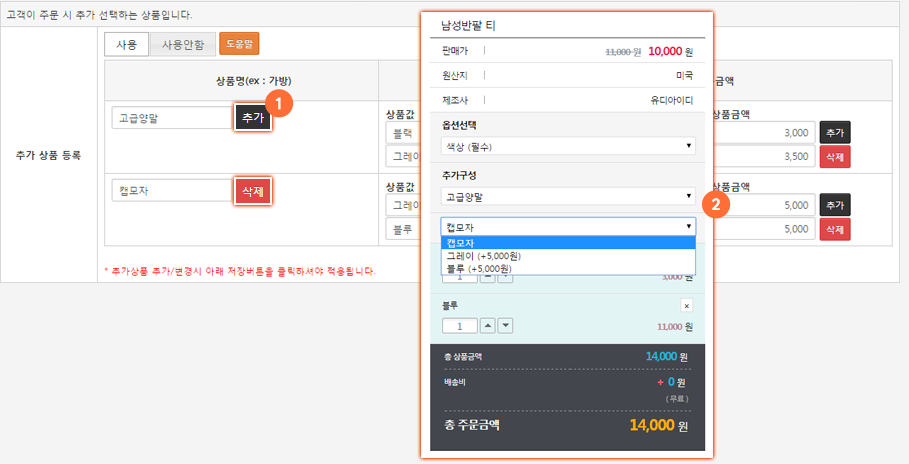The width and height of the screenshot is (909, 464).
Task: Click the 유디아이디 manufacturer value
Action: click(x=671, y=100)
